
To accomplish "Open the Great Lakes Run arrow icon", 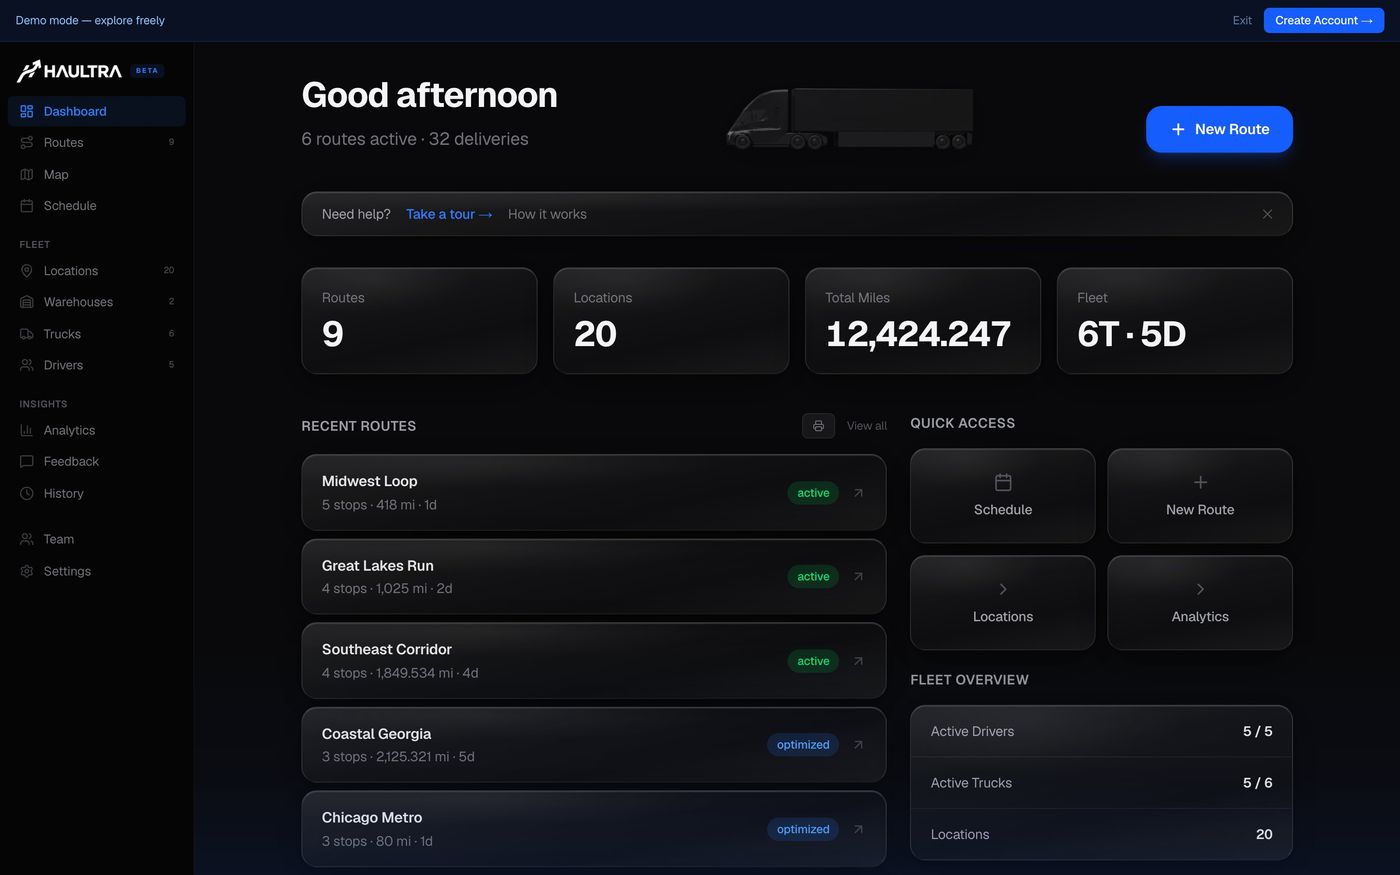I will (x=858, y=577).
